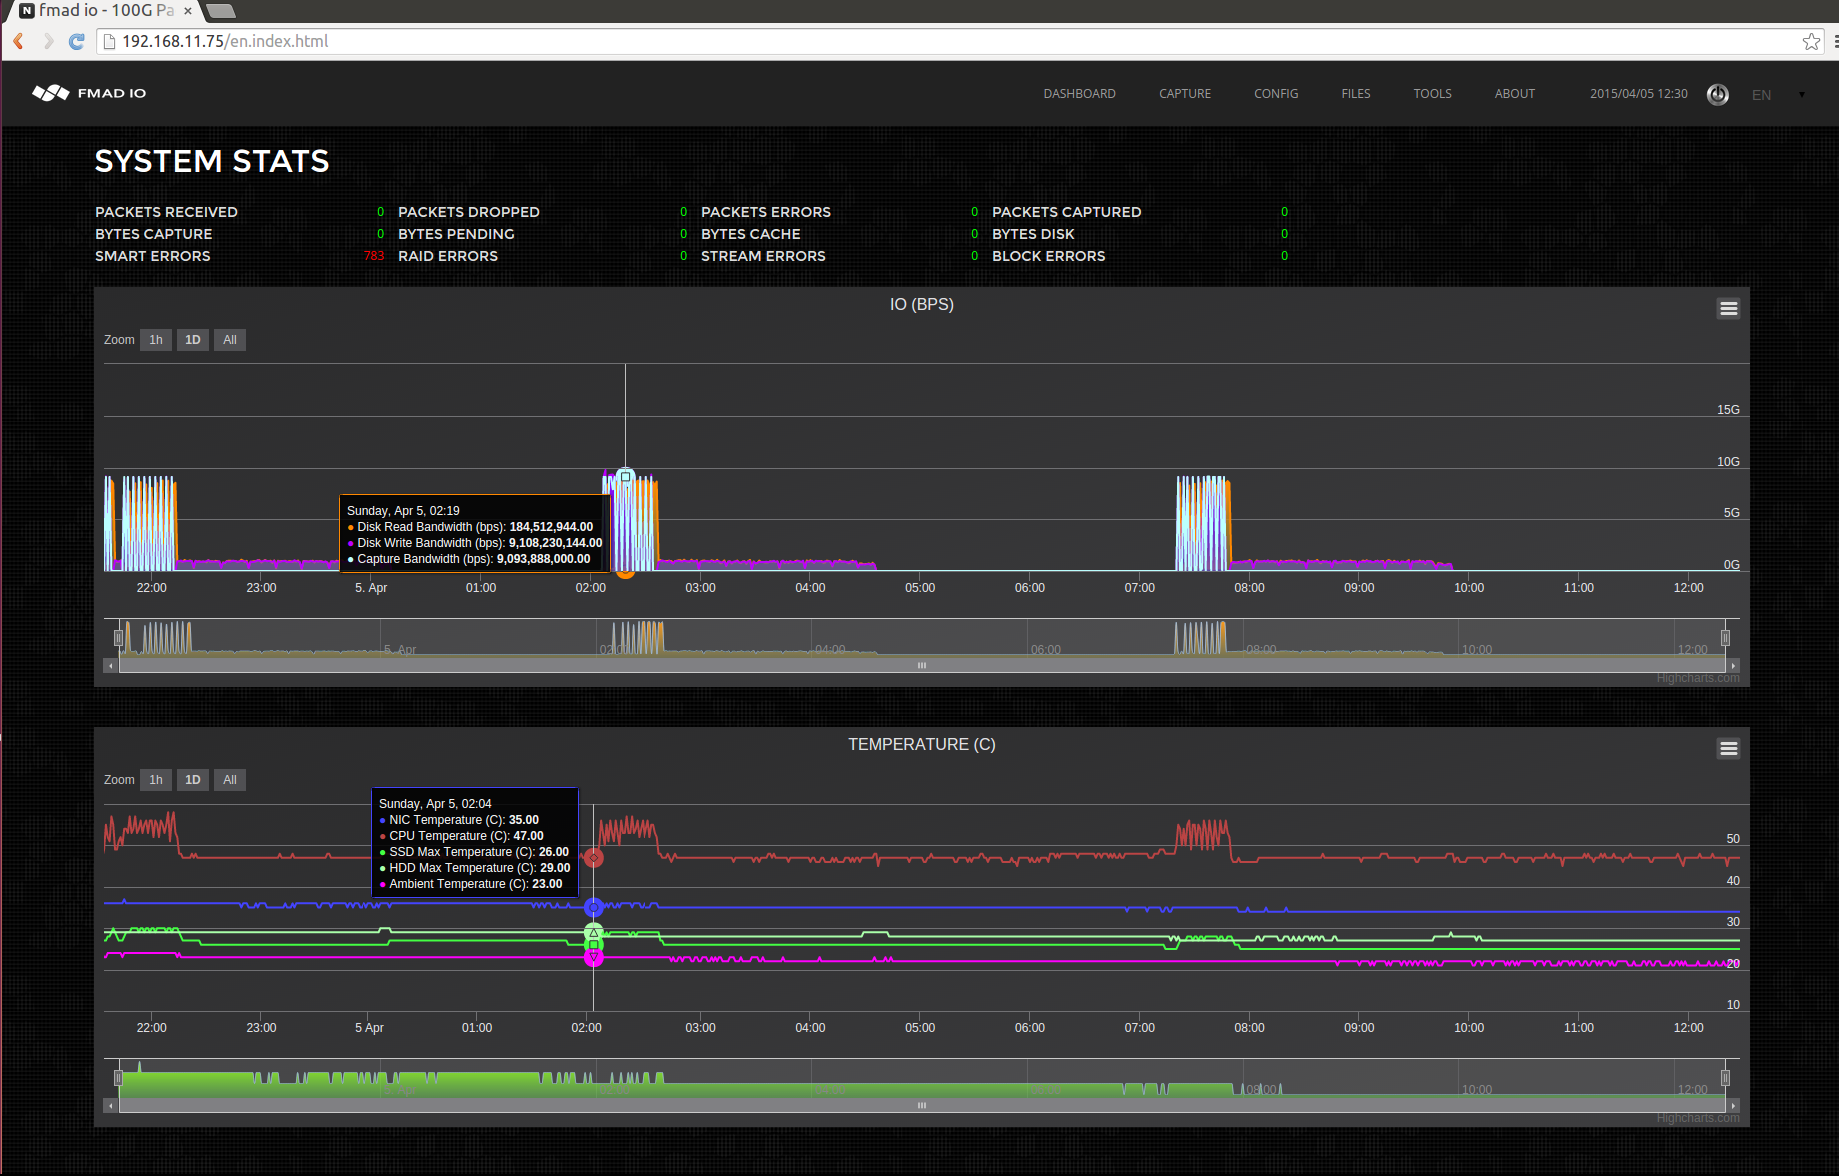Open the Temperature chart export menu

(1728, 748)
